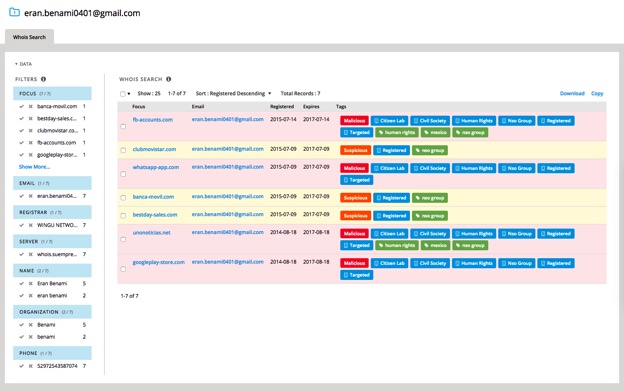Click the Download link
Image resolution: width=624 pixels, height=391 pixels.
point(572,93)
